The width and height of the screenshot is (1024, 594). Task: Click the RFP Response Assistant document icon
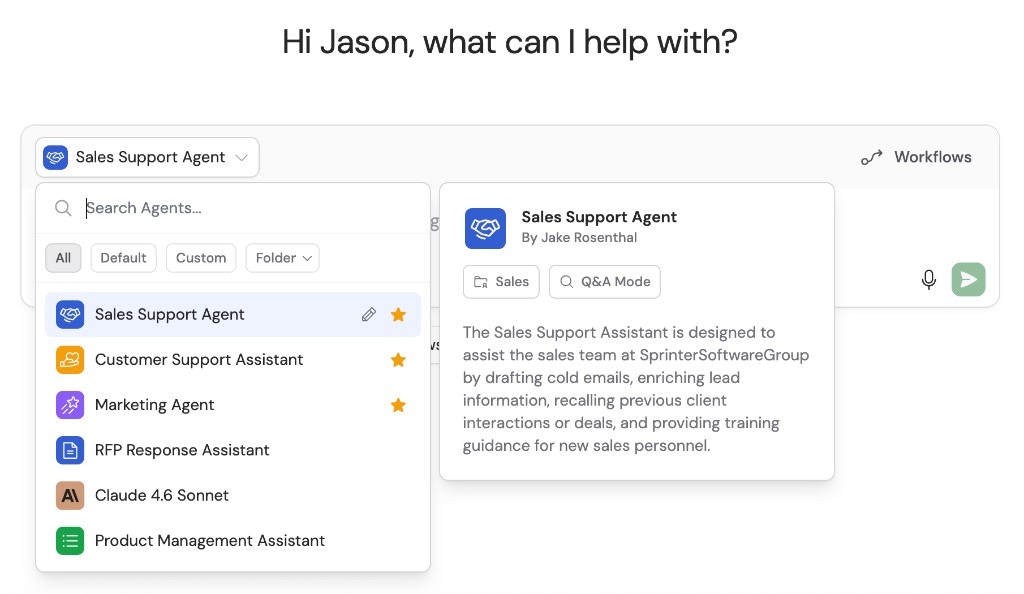pos(69,450)
